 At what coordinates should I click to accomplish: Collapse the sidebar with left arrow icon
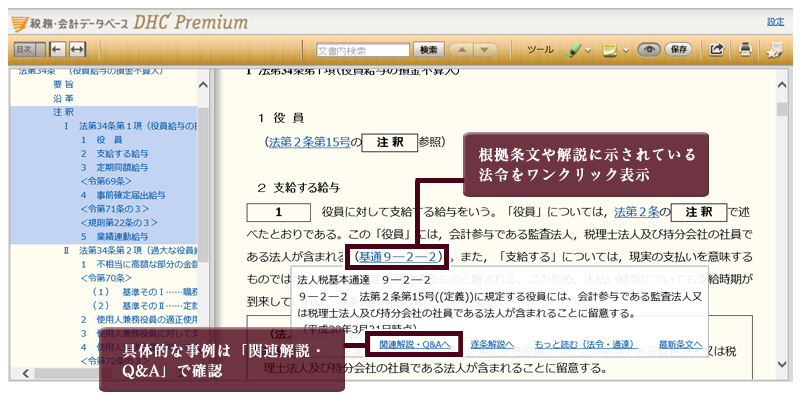56,49
